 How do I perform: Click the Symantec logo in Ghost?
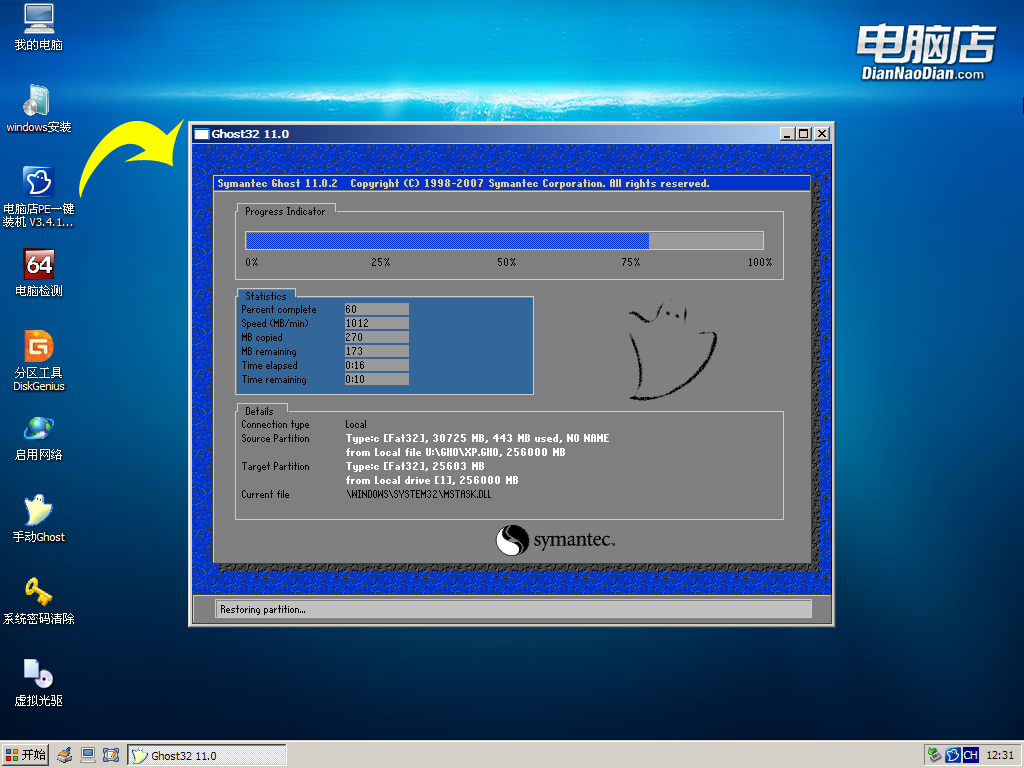[x=555, y=541]
